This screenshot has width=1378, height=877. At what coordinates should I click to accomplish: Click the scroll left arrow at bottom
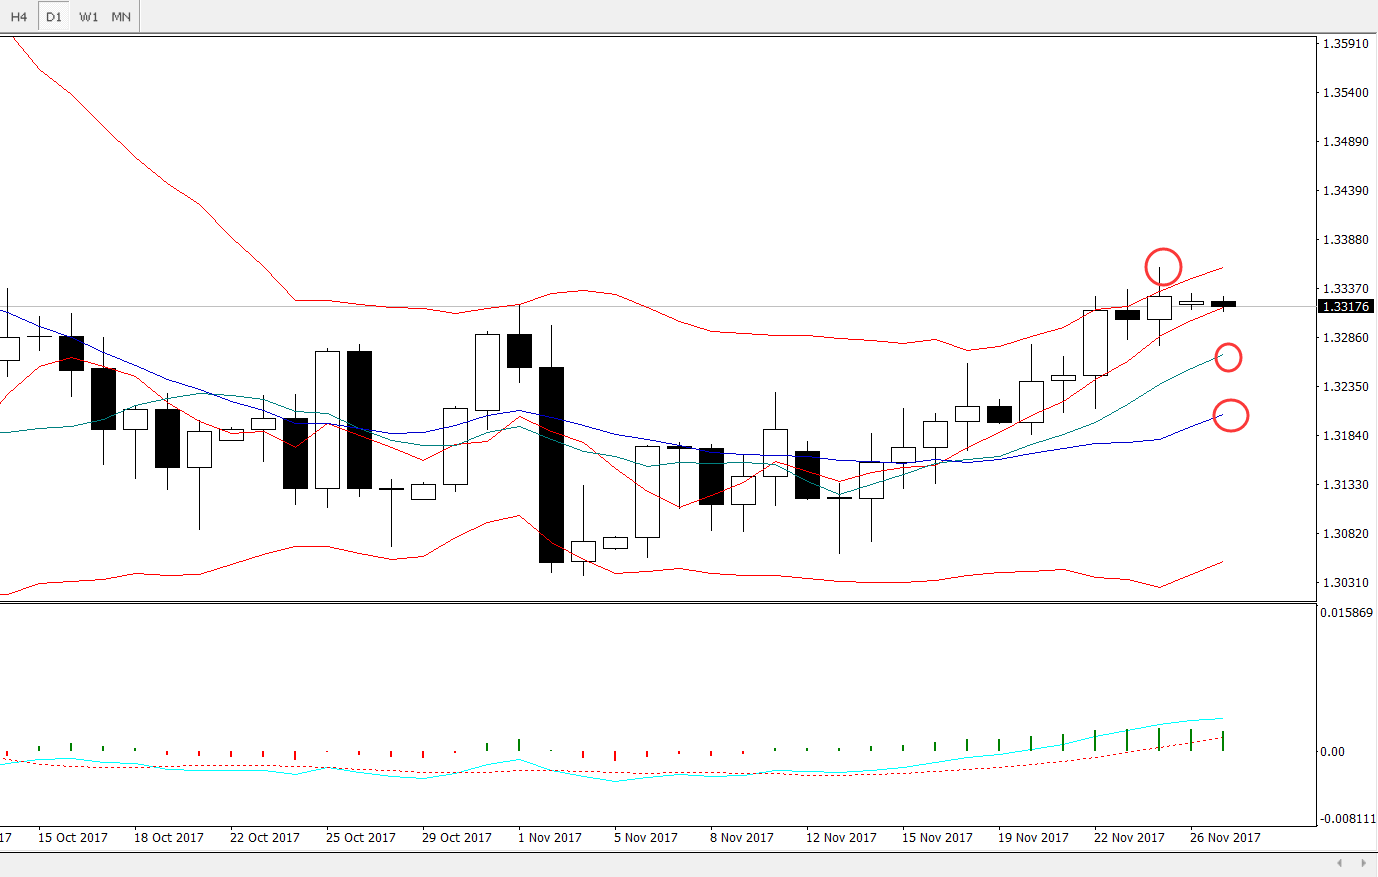(1340, 863)
